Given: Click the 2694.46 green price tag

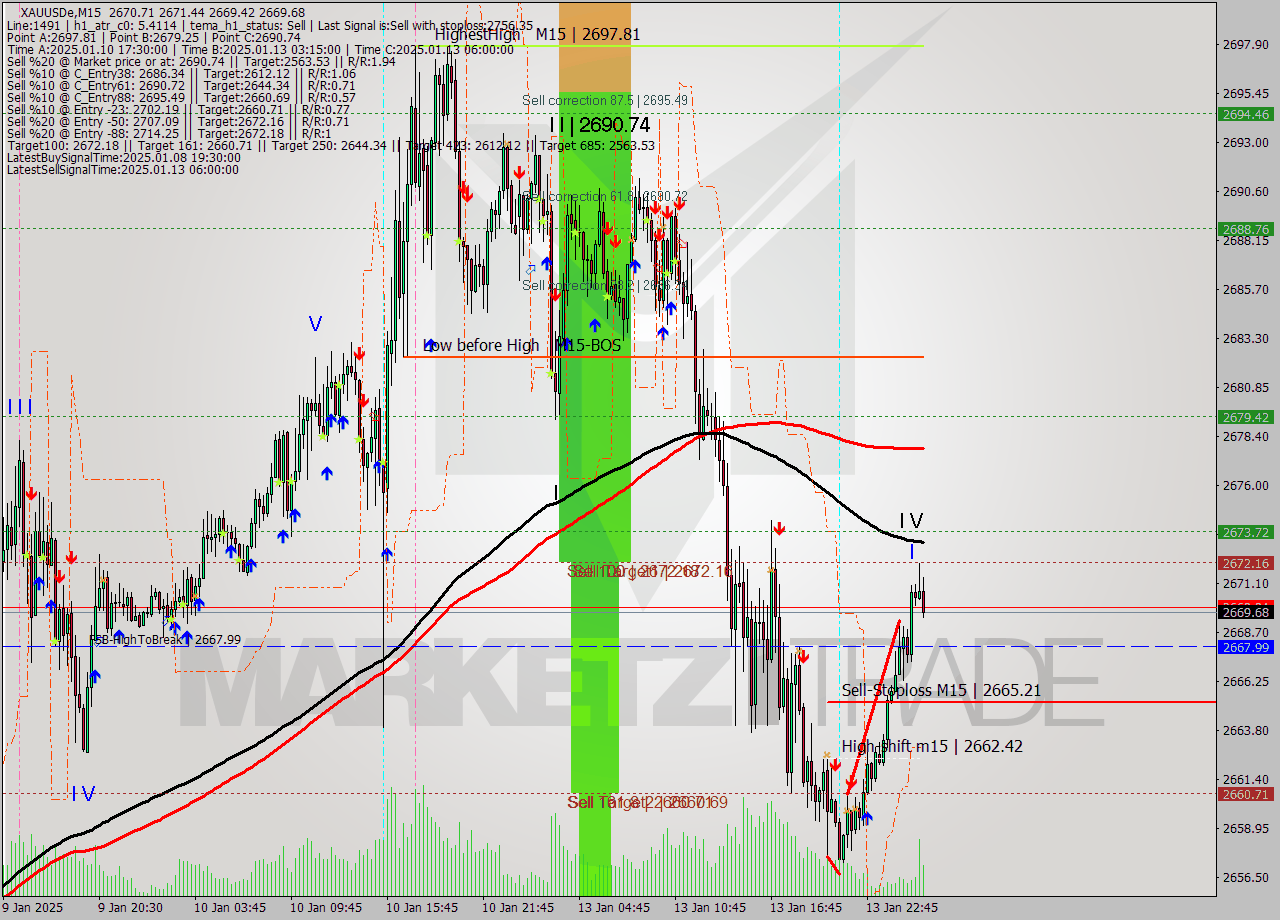Looking at the screenshot, I should (x=1245, y=114).
